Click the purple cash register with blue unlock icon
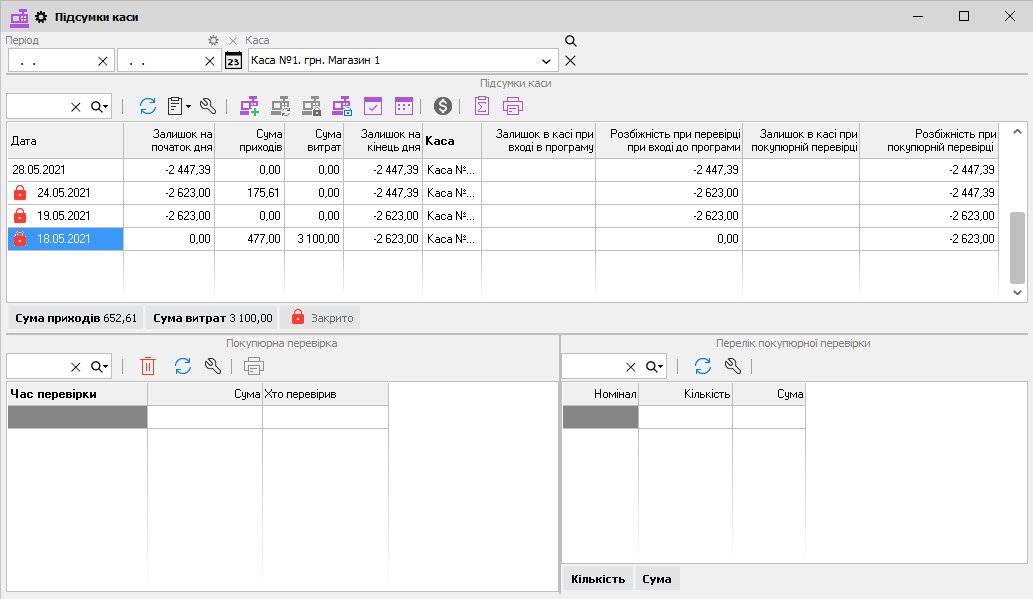 click(342, 106)
